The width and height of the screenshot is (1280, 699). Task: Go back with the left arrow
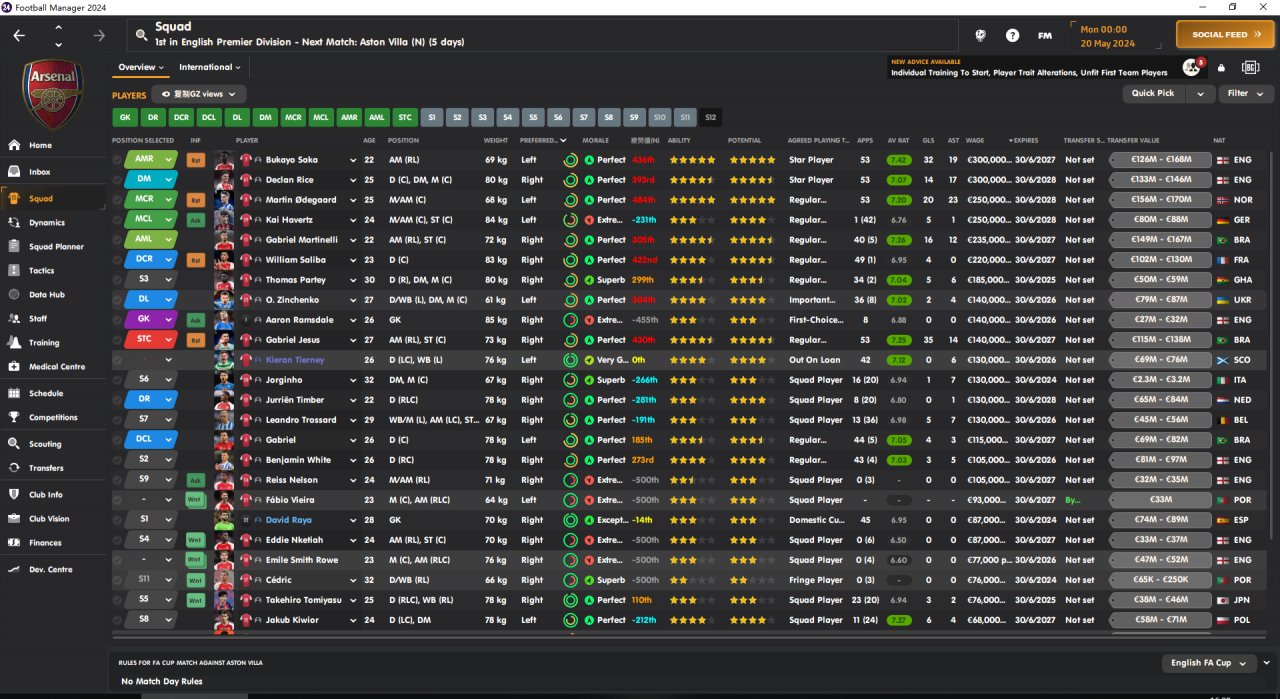coord(19,35)
